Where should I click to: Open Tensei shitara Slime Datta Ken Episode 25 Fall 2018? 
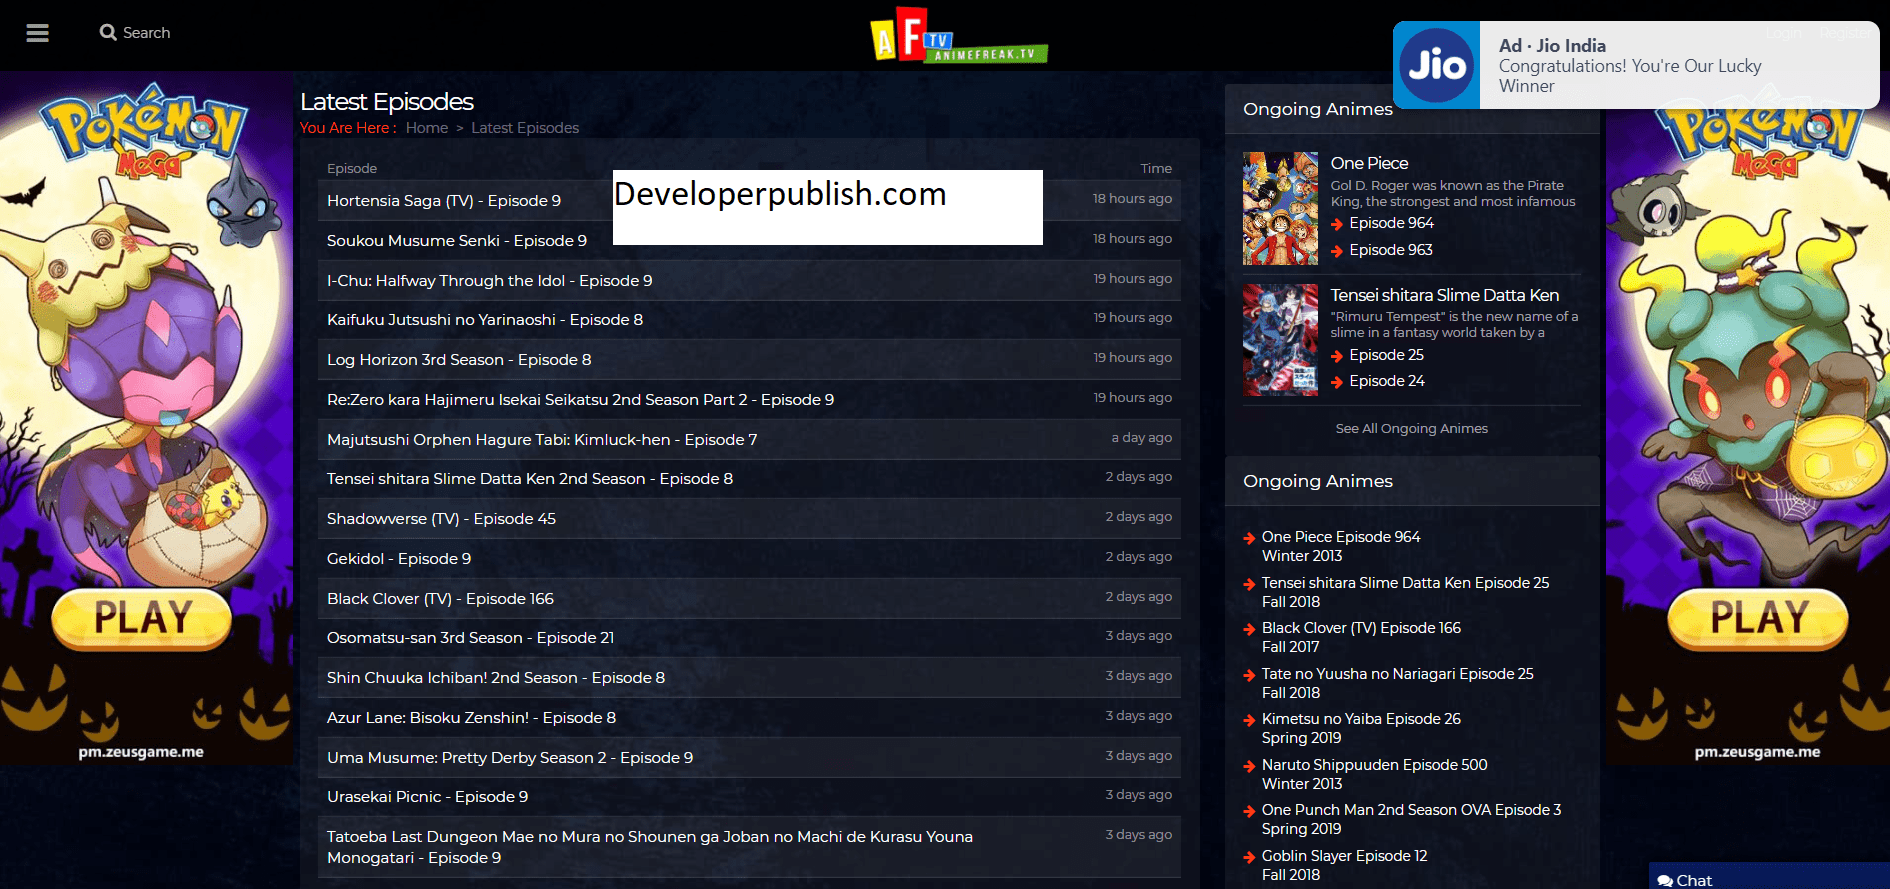(1405, 592)
